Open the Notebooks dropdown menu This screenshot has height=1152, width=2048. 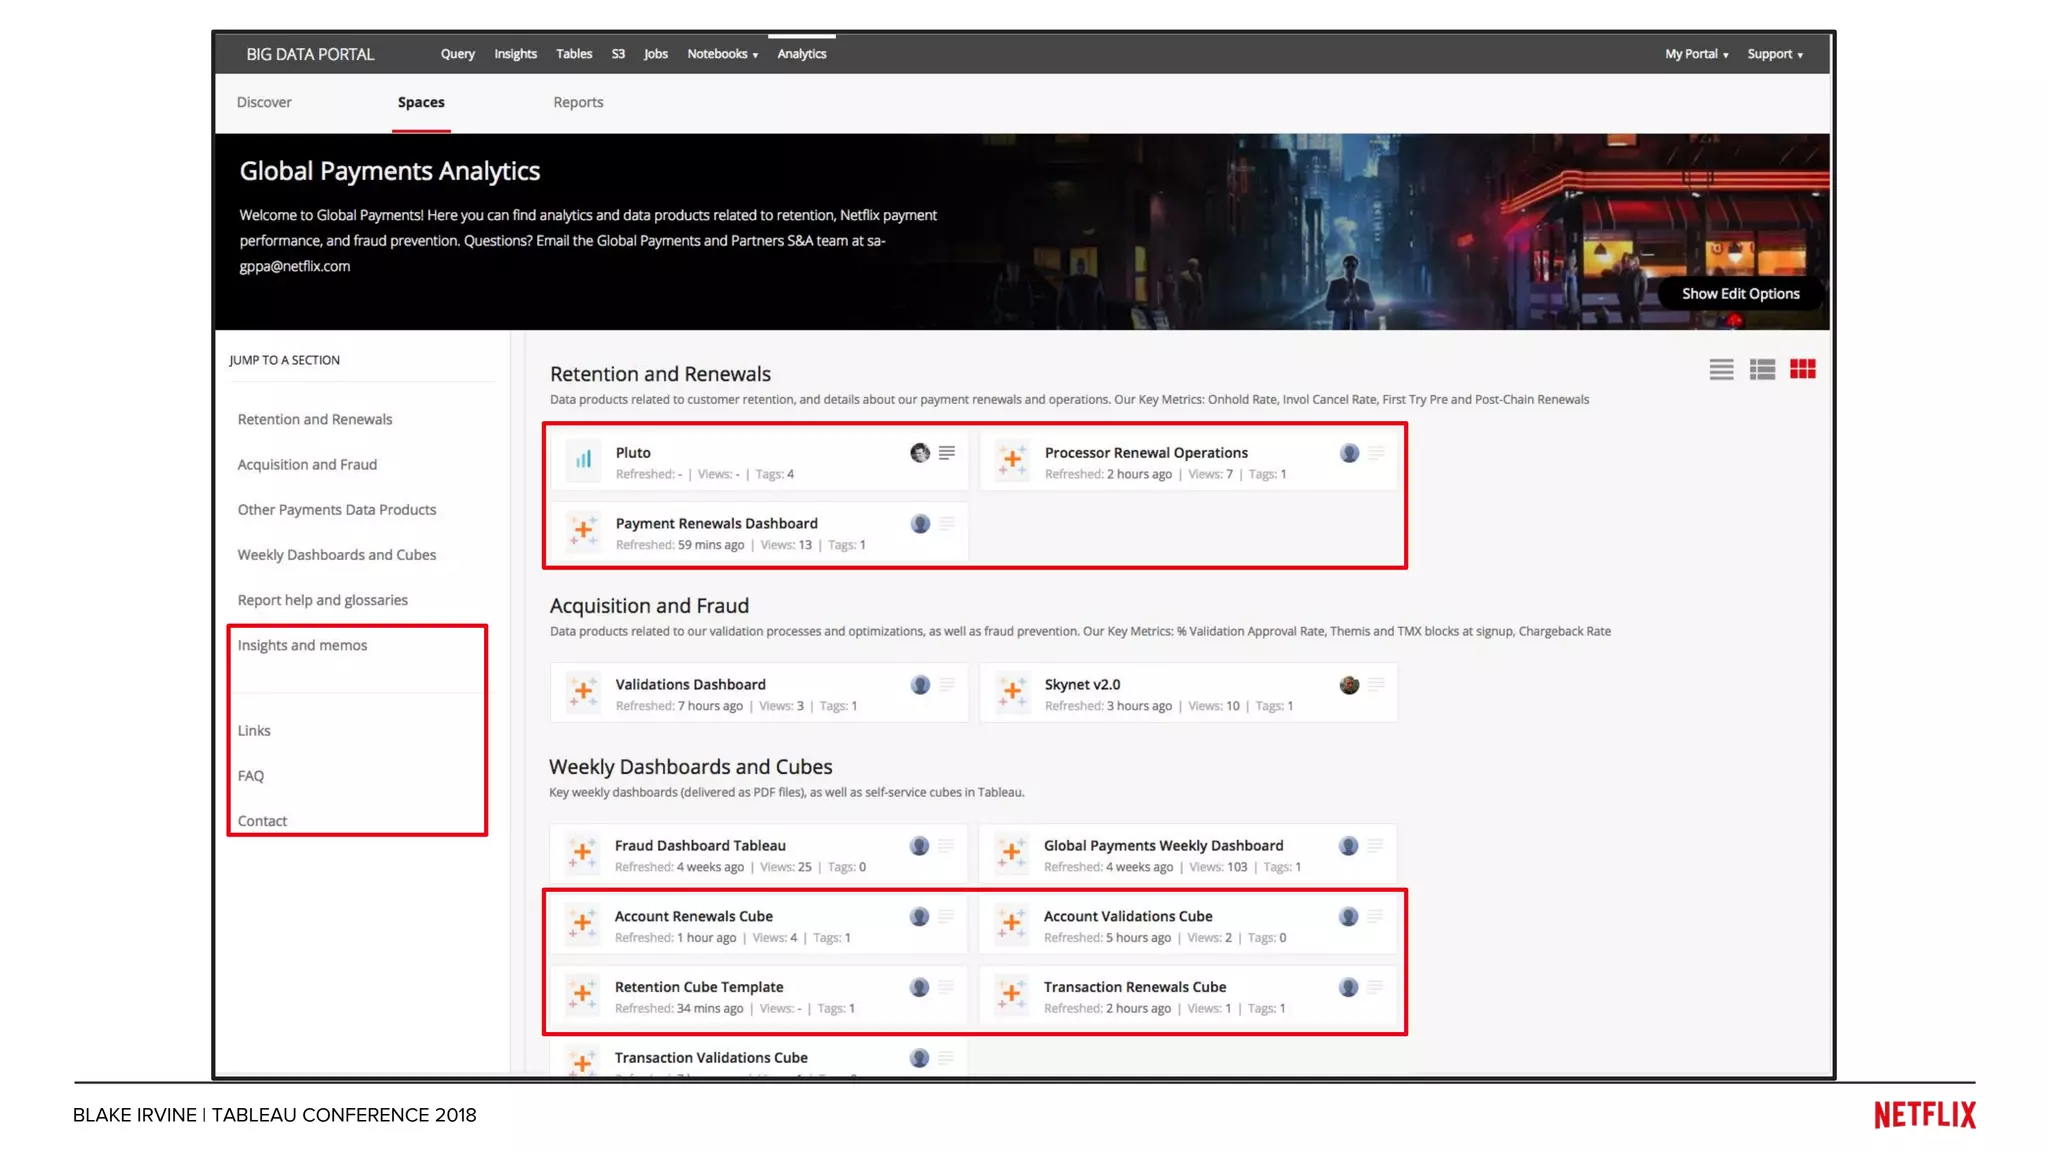(722, 54)
